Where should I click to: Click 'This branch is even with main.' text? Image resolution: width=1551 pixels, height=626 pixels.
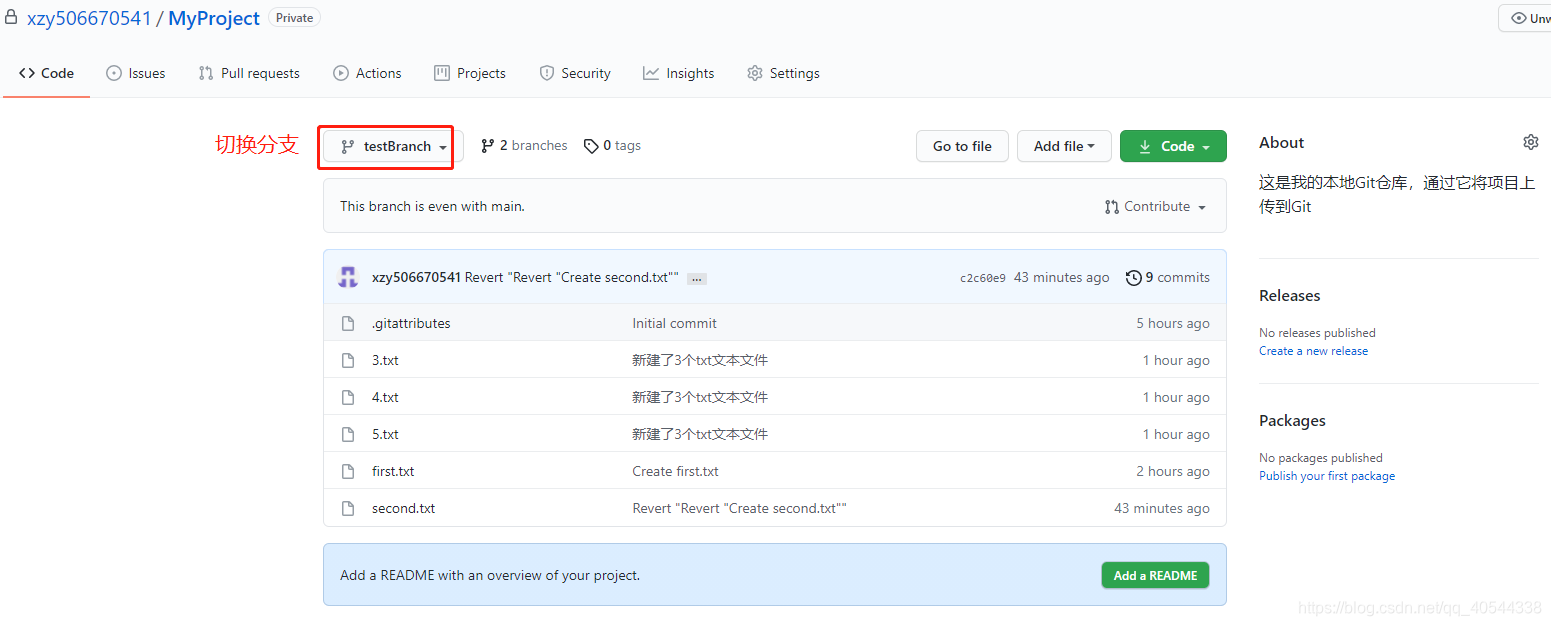point(432,206)
